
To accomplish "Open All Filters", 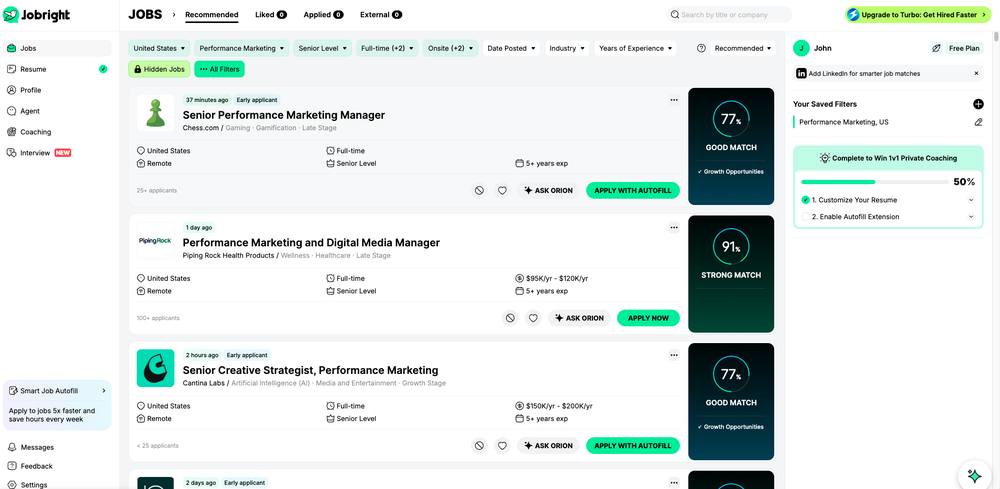I will [219, 69].
